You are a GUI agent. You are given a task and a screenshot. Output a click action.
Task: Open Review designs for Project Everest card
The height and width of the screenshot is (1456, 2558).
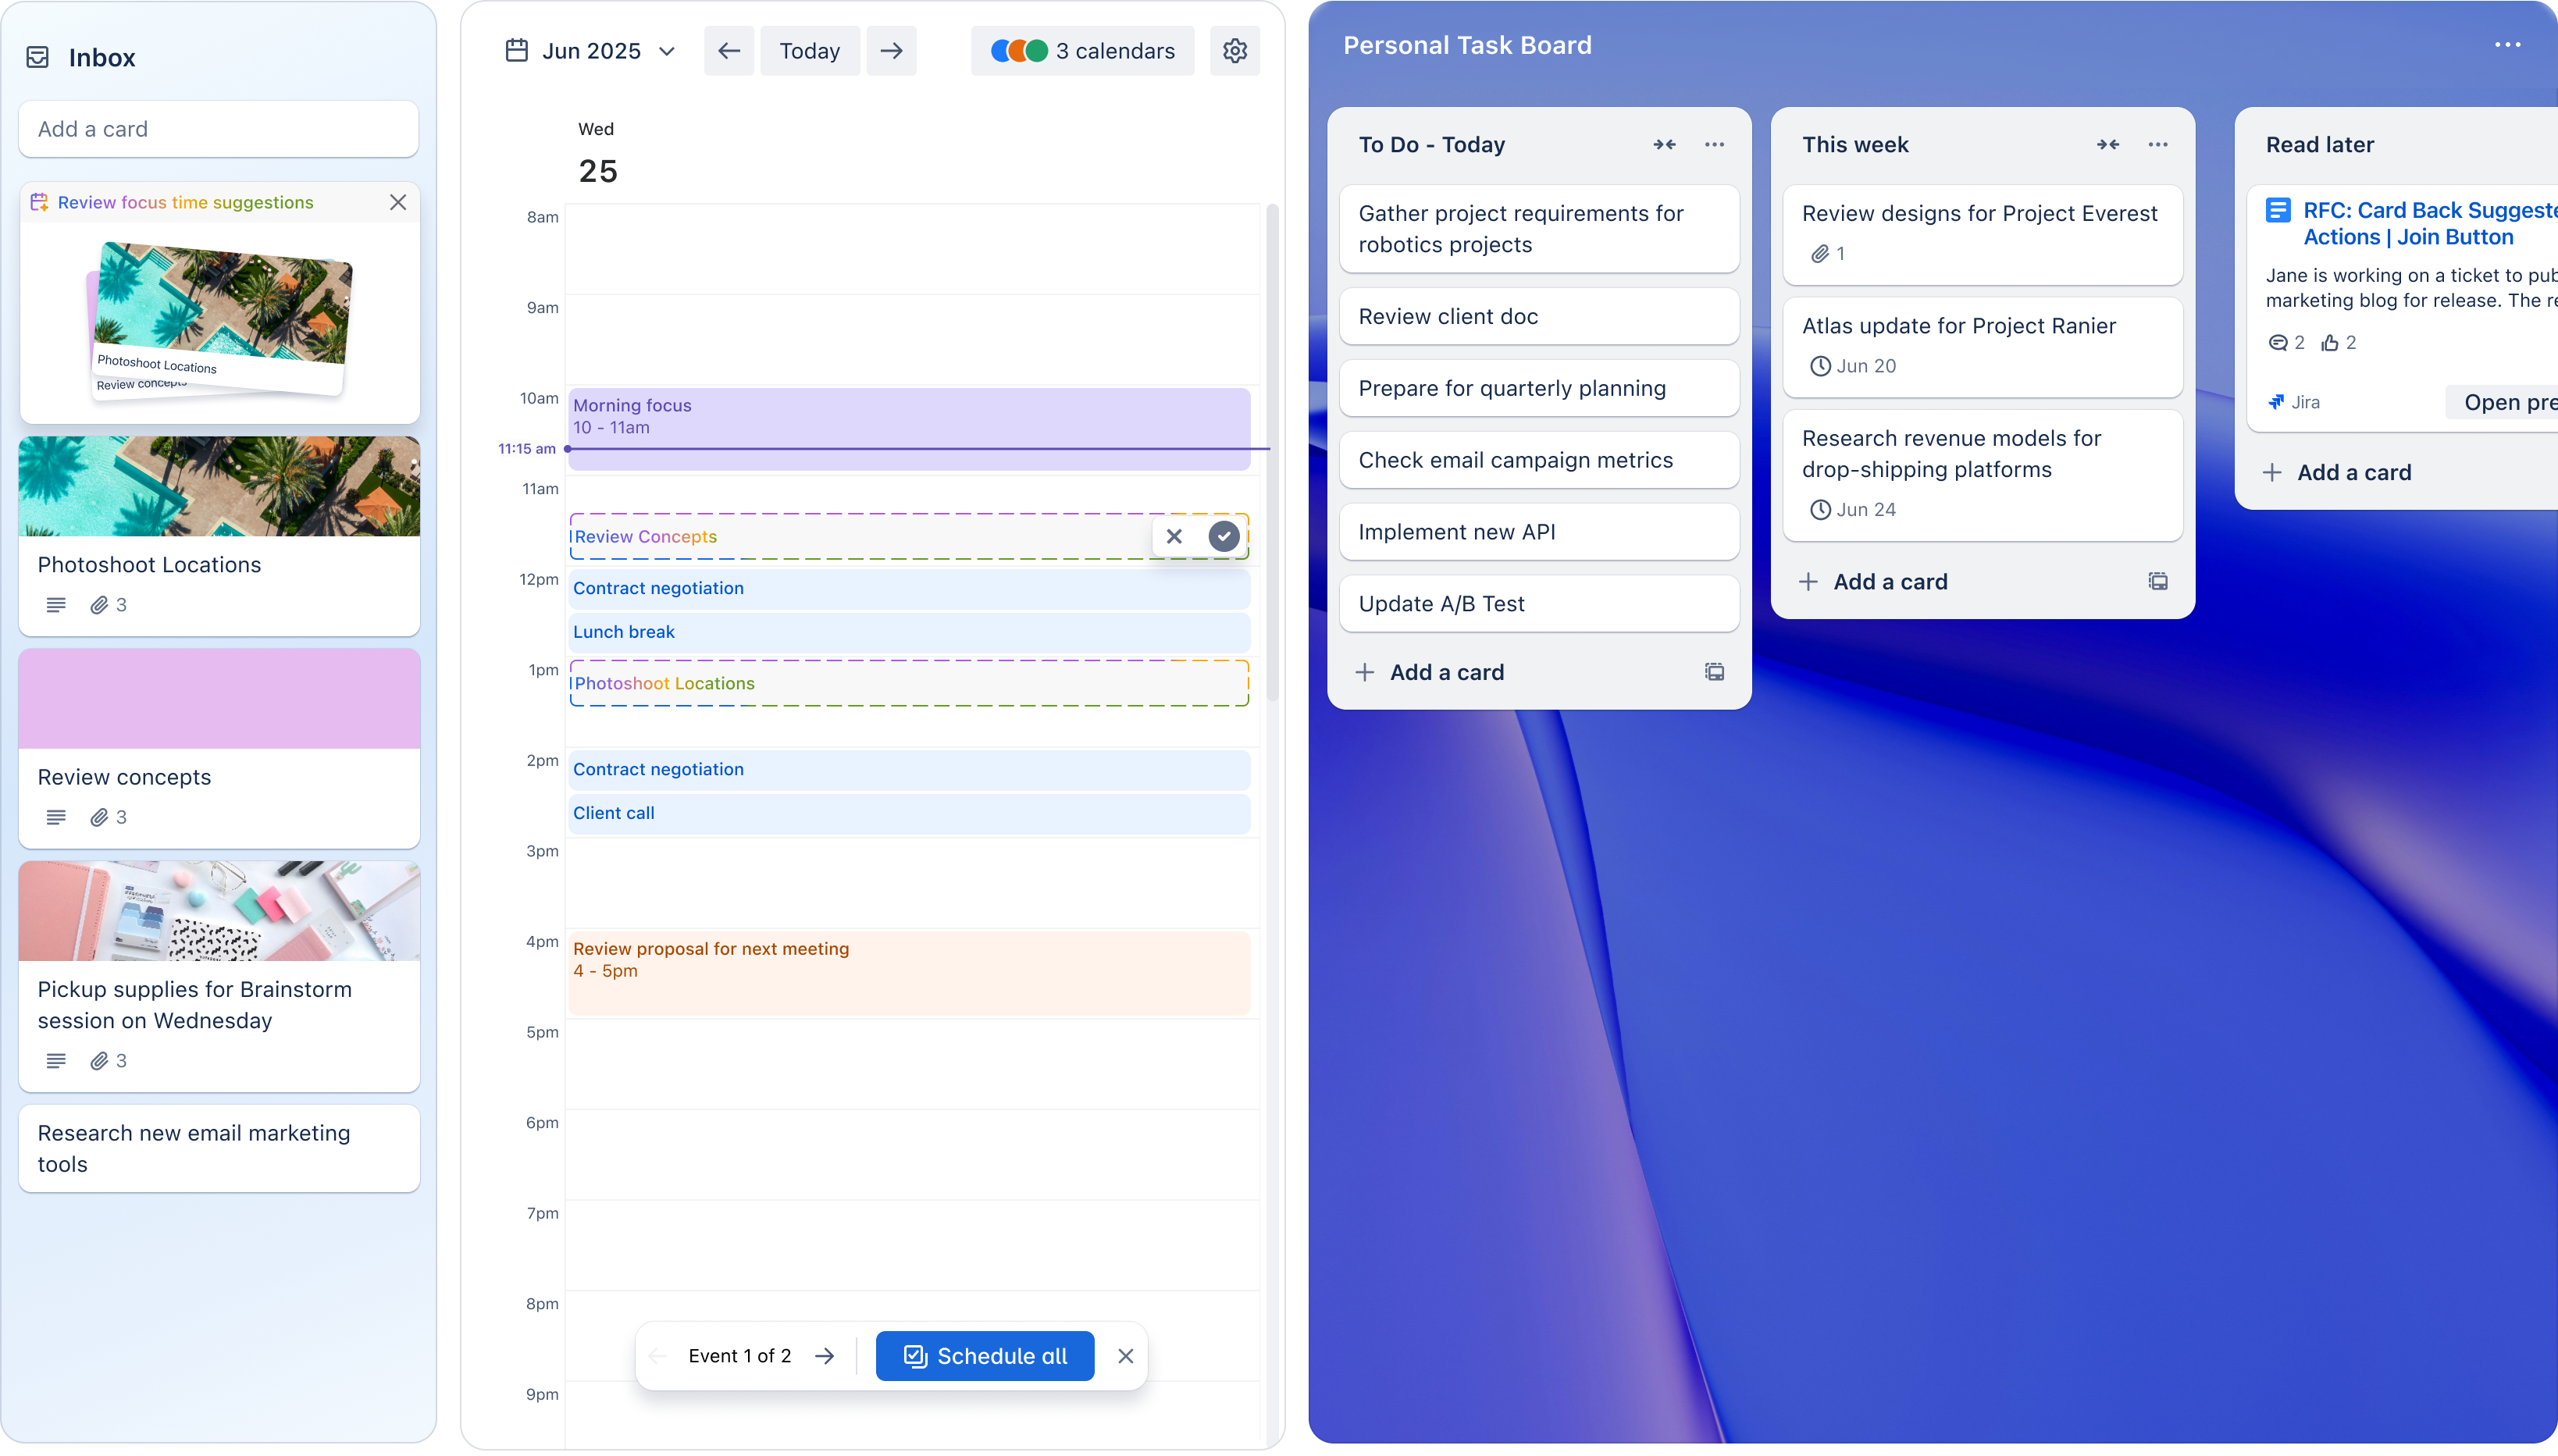click(x=1982, y=234)
